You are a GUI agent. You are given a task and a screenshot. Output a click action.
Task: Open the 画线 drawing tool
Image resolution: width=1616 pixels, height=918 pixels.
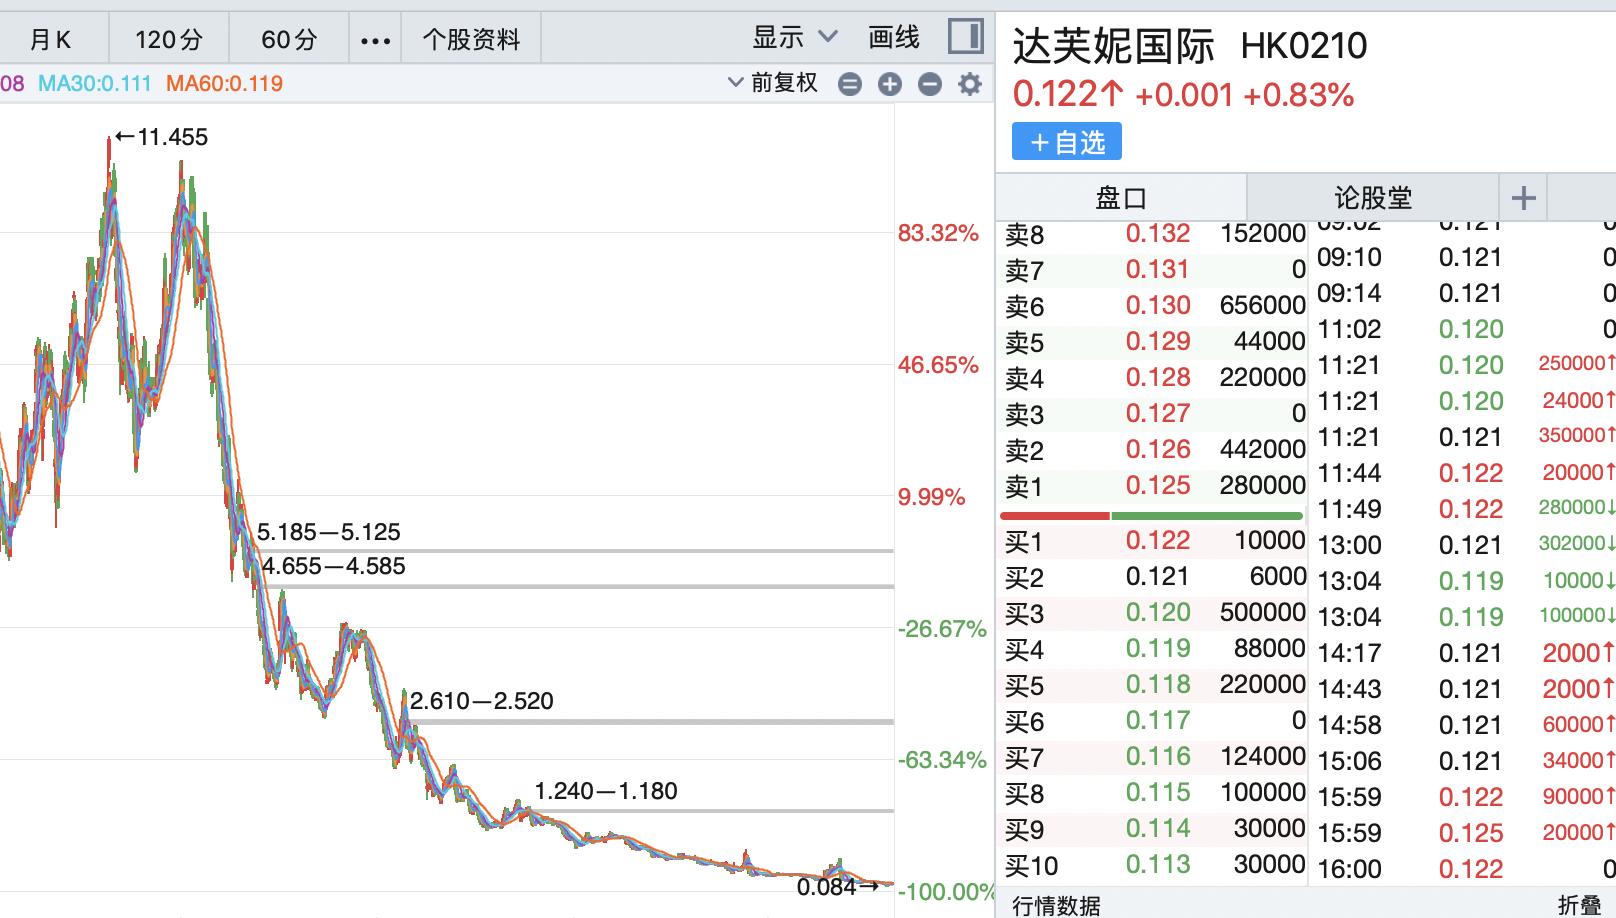click(x=891, y=36)
